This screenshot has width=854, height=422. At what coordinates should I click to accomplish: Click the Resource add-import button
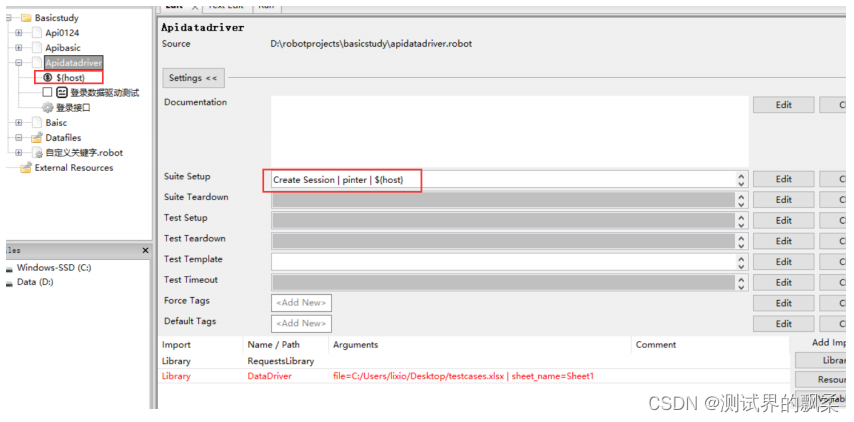tap(821, 380)
